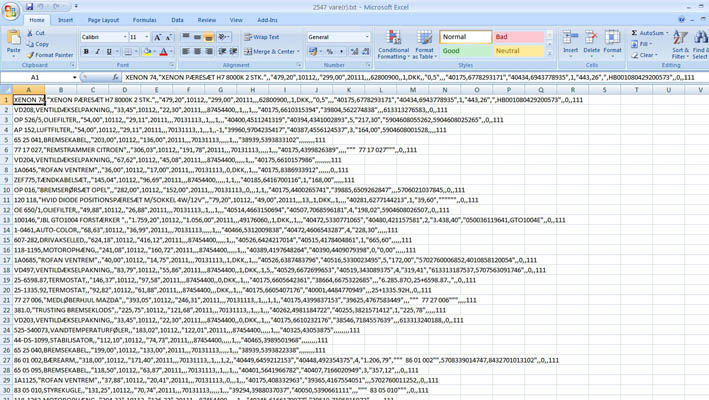
Task: Click the Office button
Action: click(11, 12)
